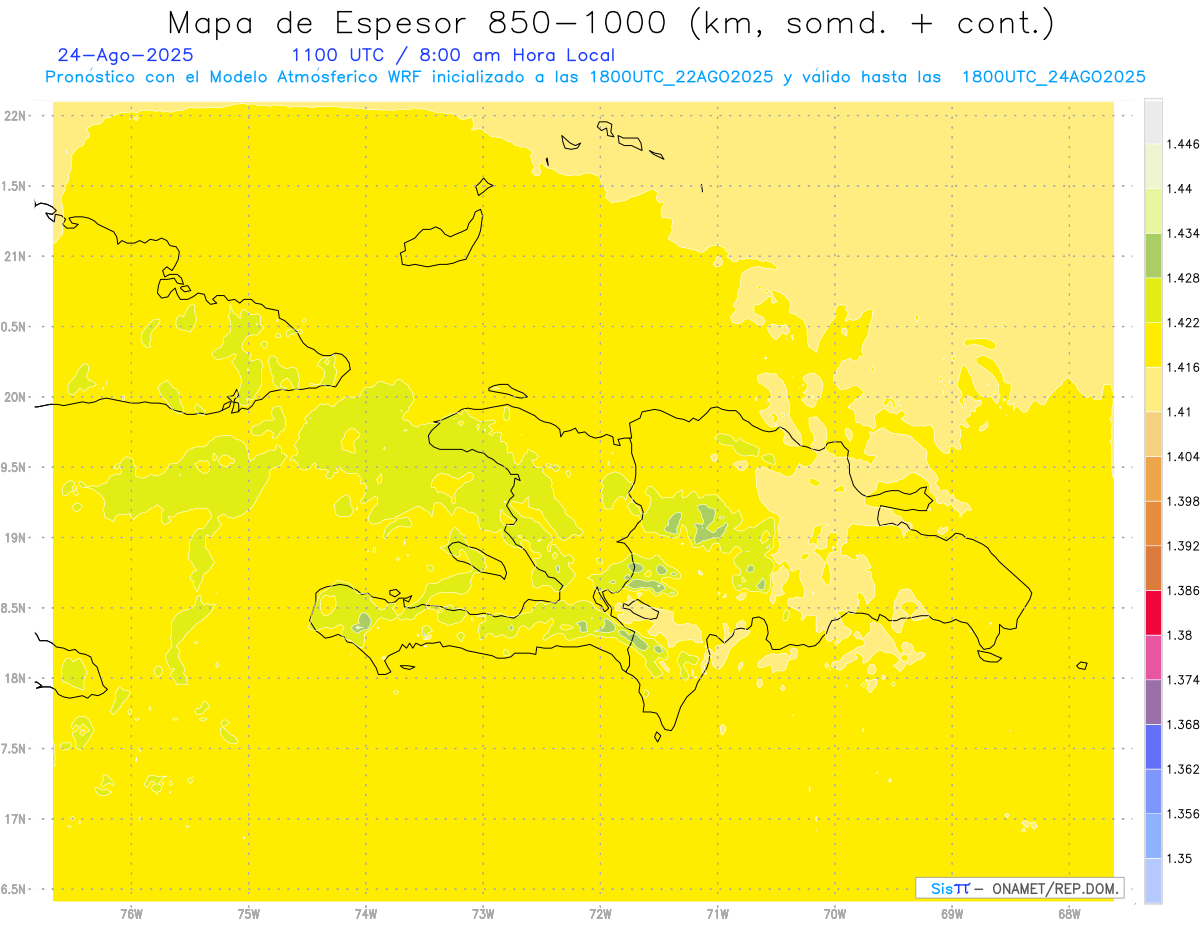Click the latitude label "8.5N"

coord(14,608)
